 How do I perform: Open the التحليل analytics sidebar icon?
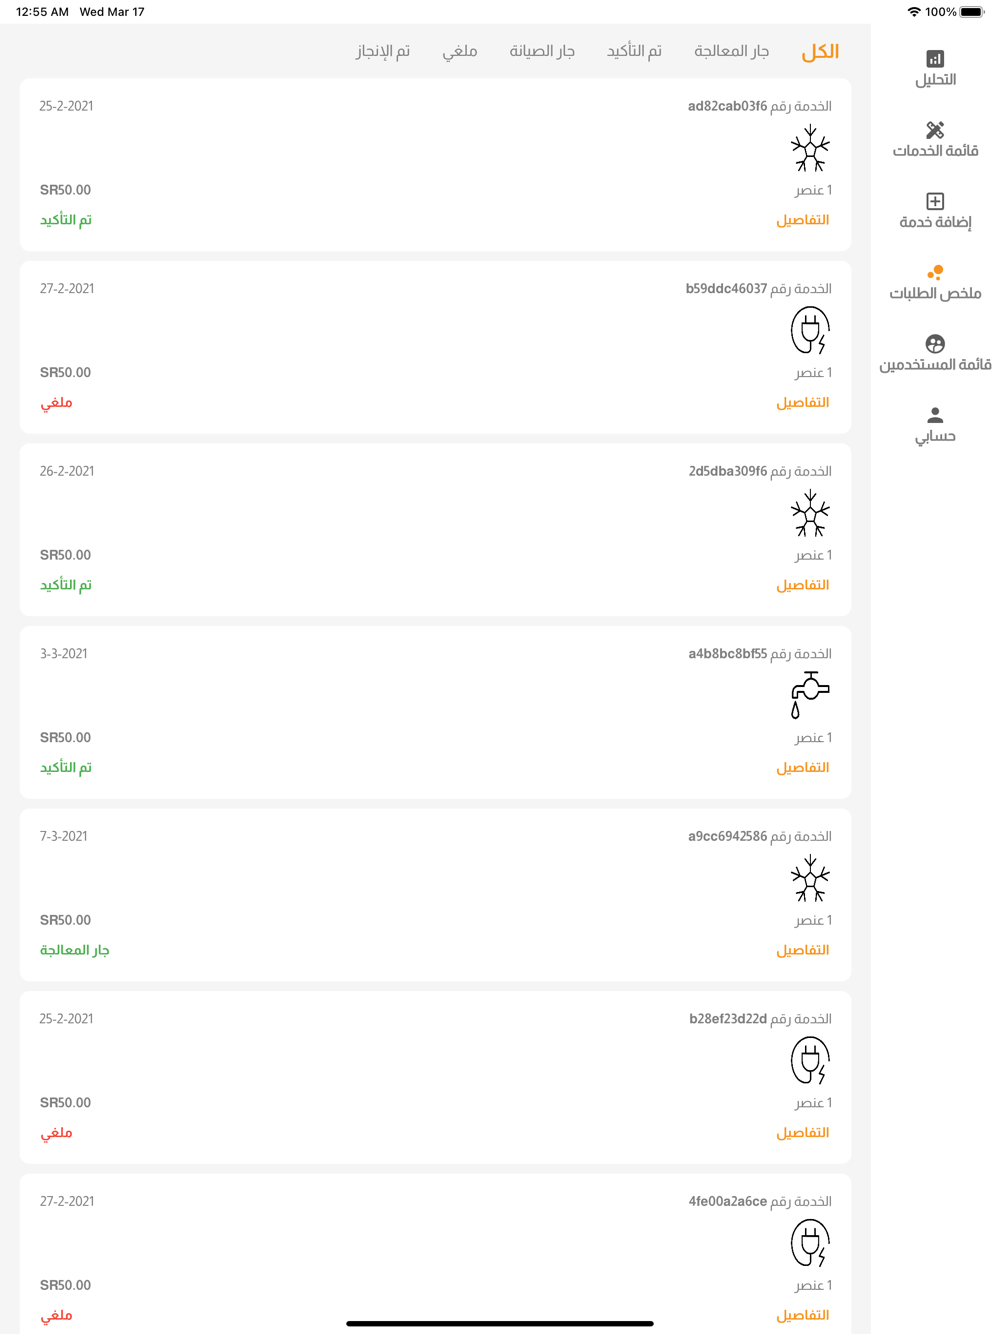pos(935,59)
